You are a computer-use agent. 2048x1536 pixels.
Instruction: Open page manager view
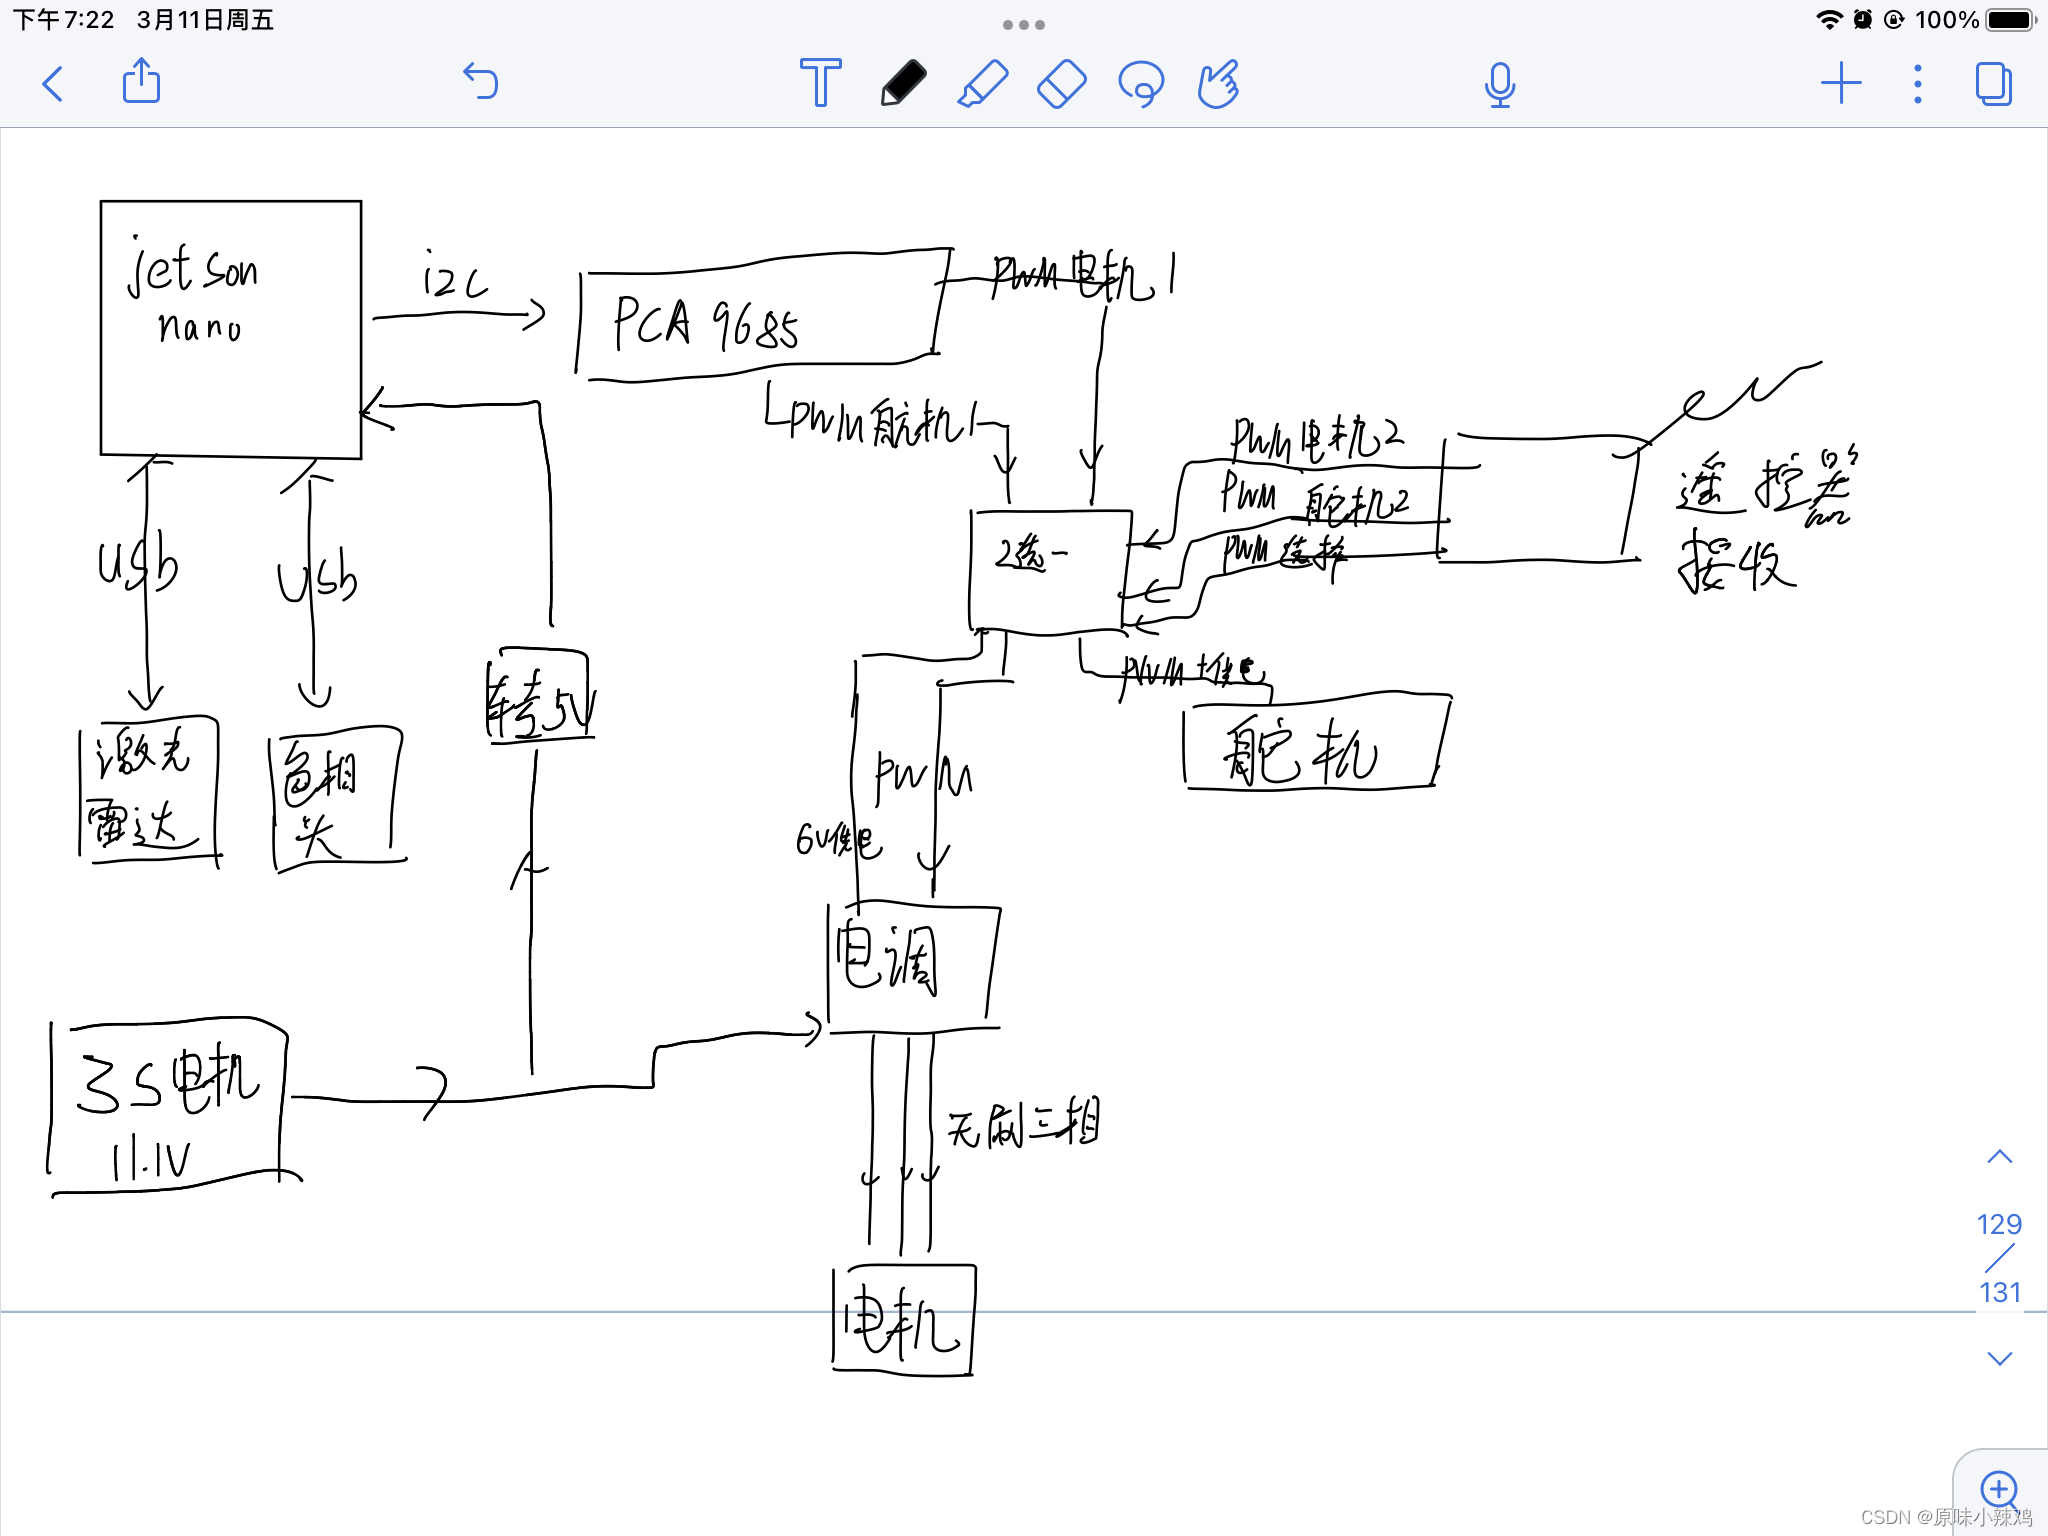(x=1993, y=84)
